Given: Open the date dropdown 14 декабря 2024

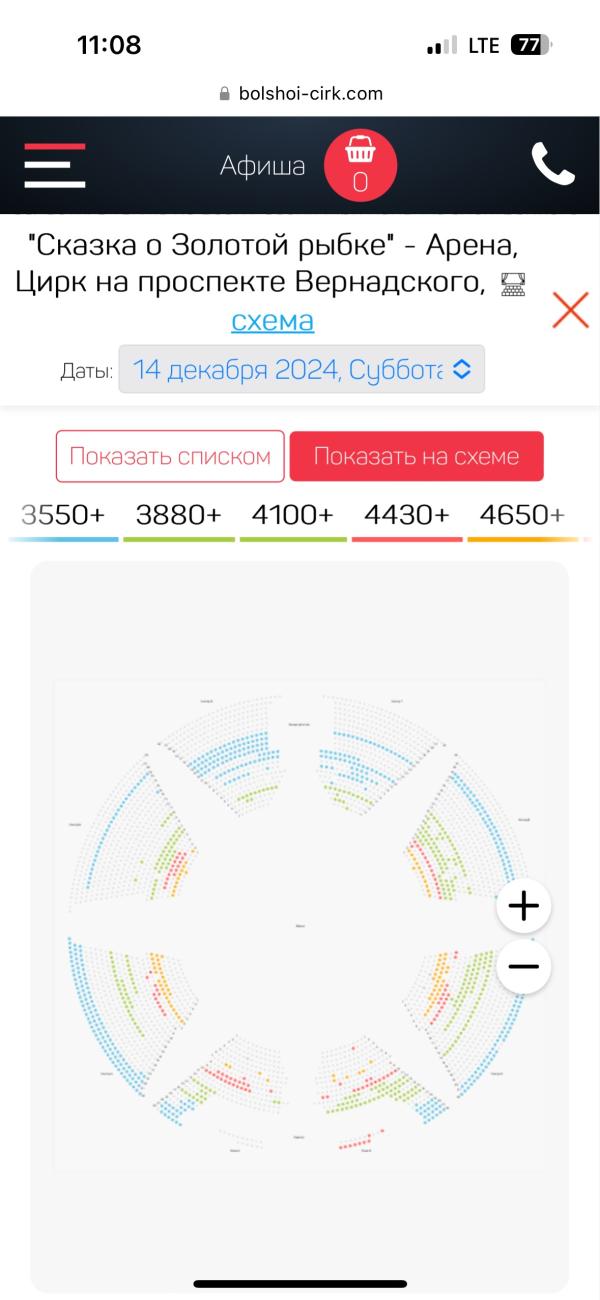Looking at the screenshot, I should coord(301,369).
